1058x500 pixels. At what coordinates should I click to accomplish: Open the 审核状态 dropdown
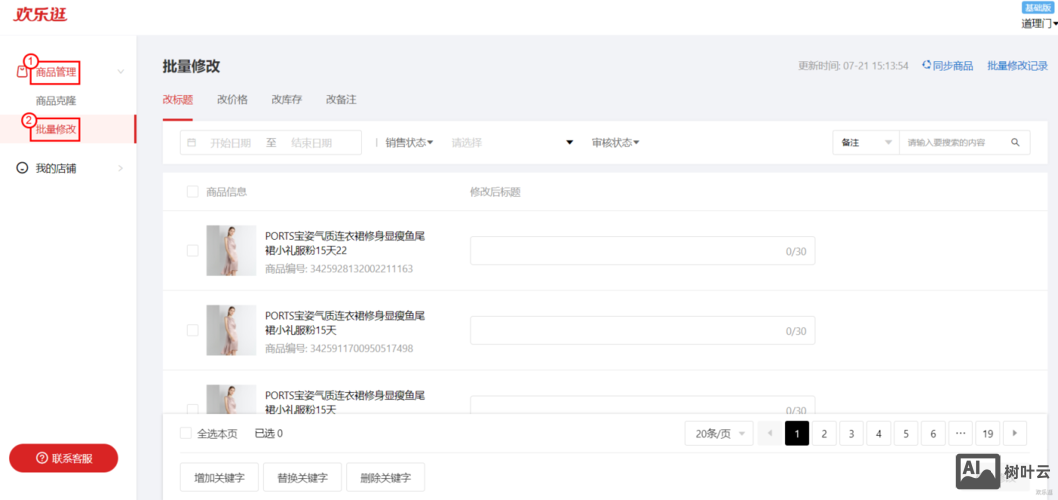(x=615, y=143)
